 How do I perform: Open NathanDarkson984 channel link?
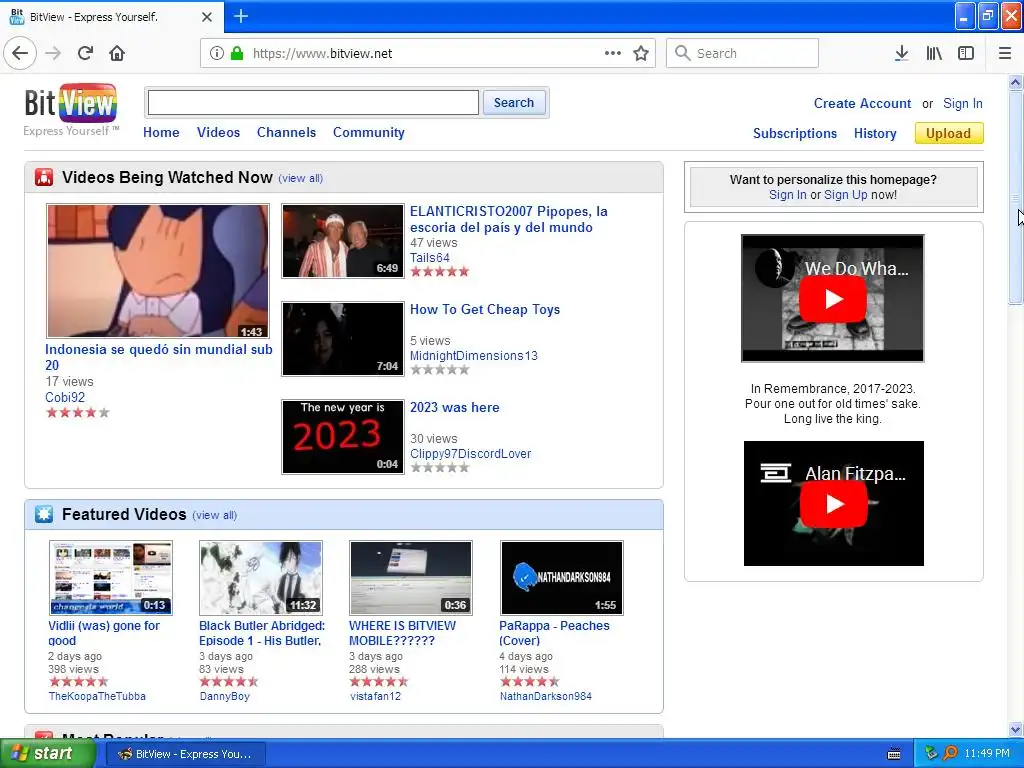pos(546,696)
